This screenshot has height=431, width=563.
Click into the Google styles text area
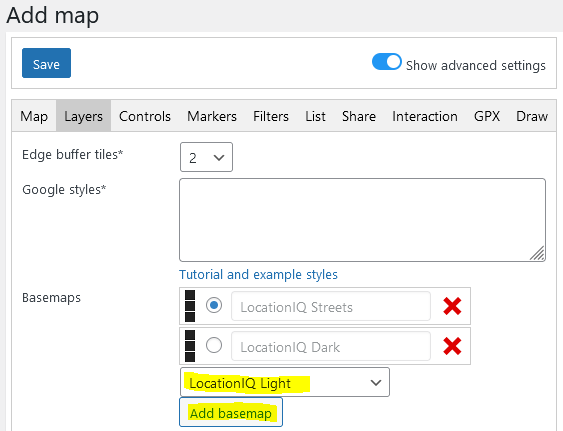coord(362,220)
